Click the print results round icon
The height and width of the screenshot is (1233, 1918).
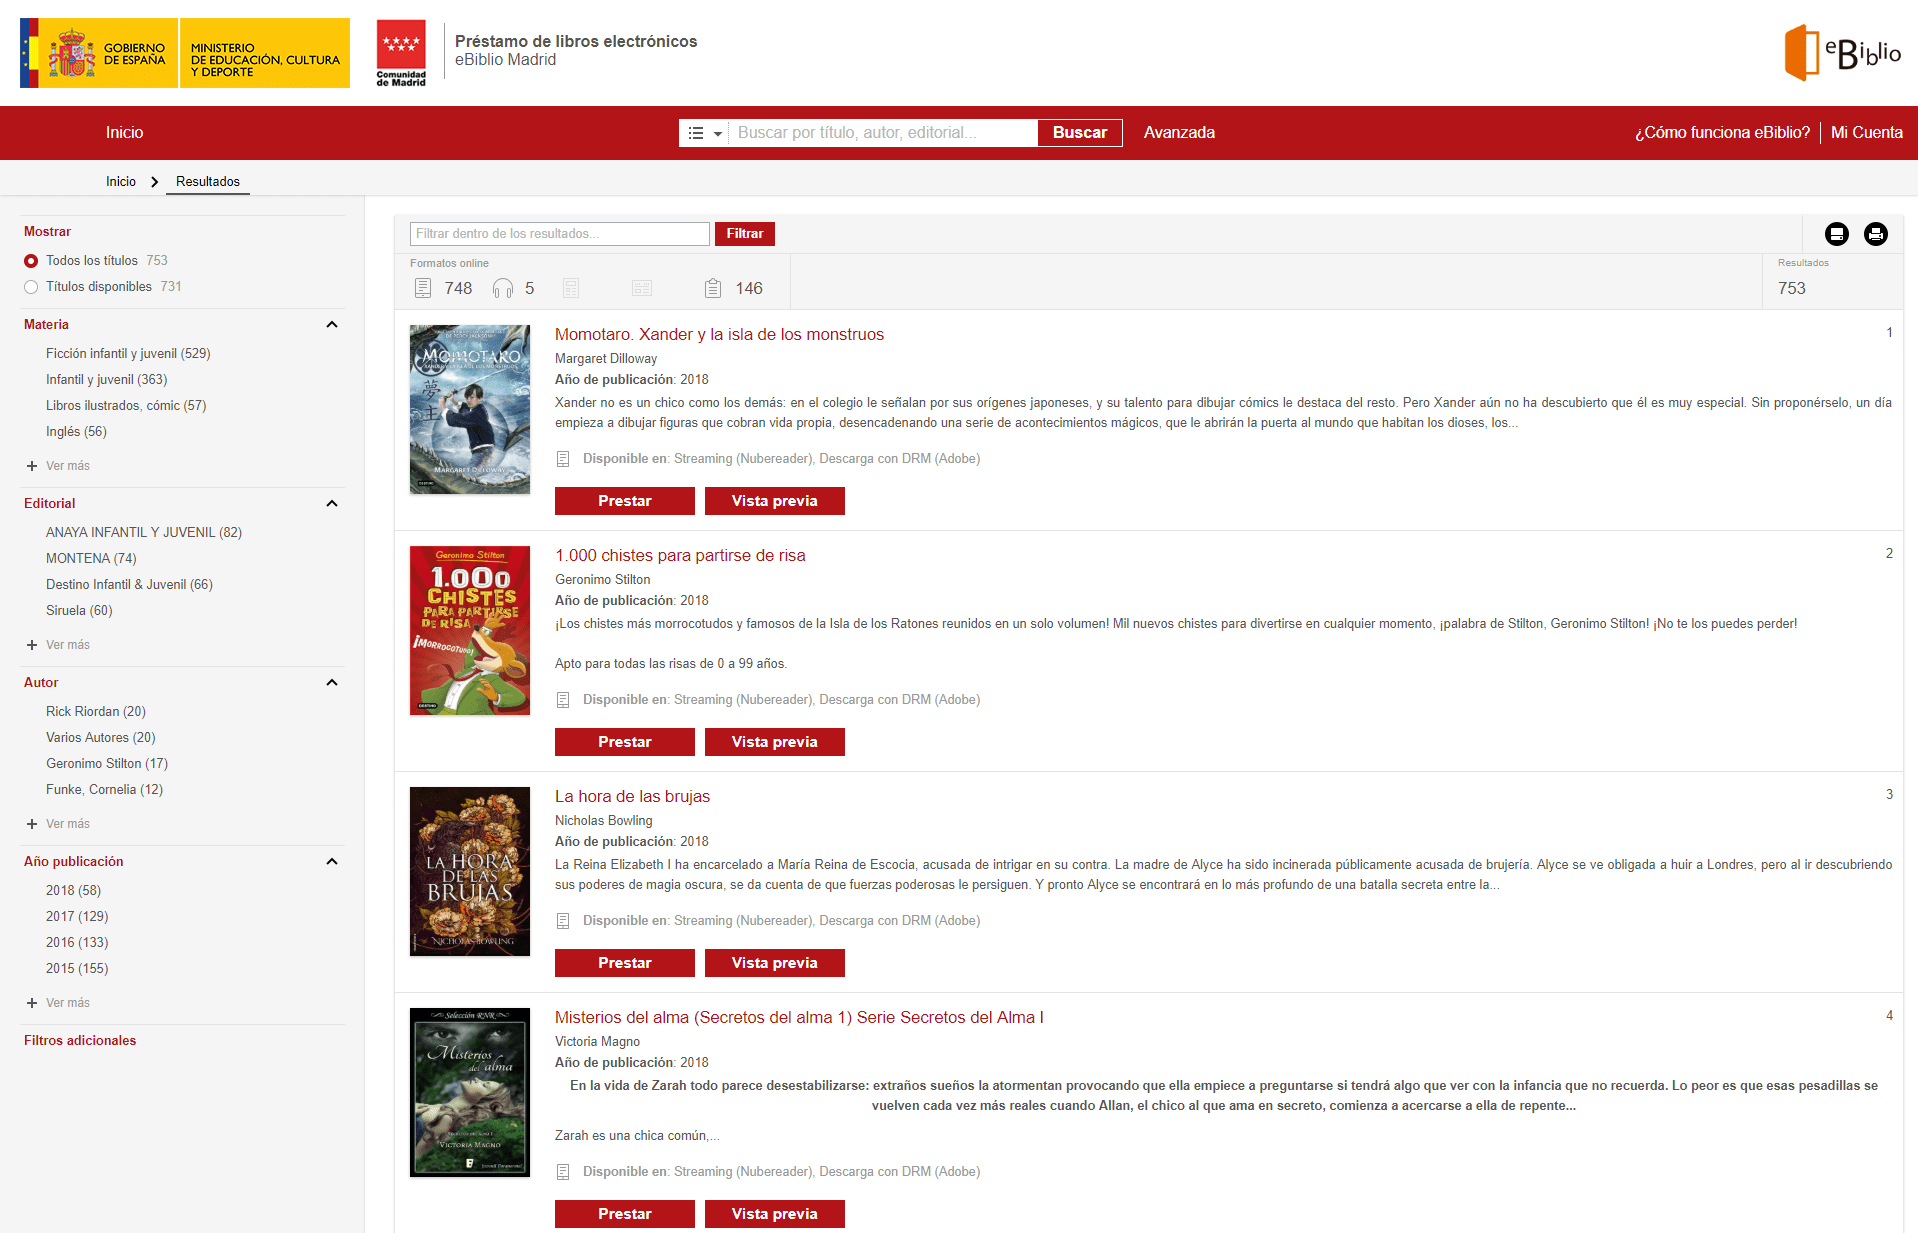point(1876,234)
